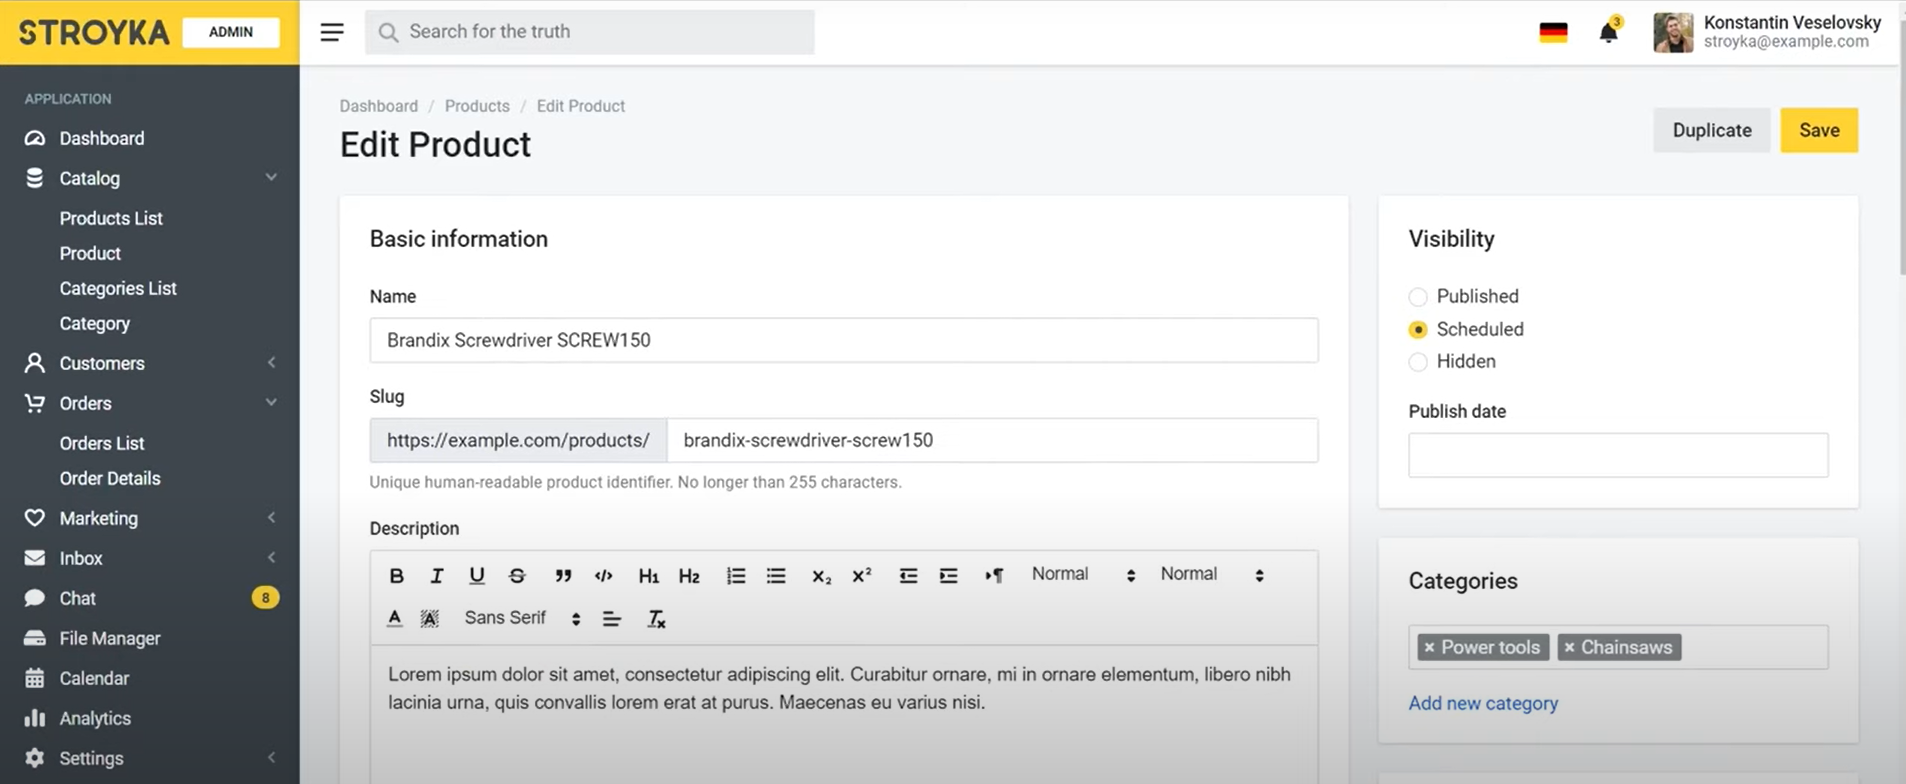
Task: Create an ordered numbered list
Action: (x=736, y=576)
